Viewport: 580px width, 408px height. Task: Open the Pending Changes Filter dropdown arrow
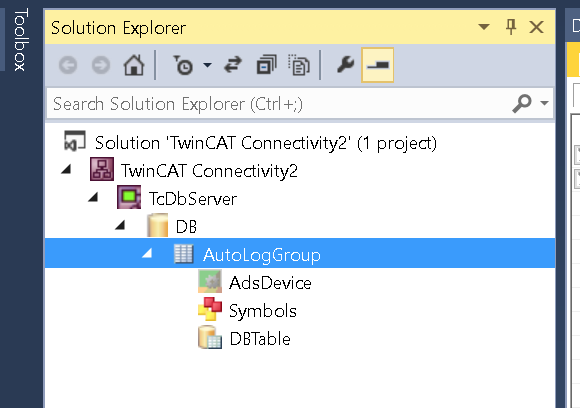coord(208,65)
